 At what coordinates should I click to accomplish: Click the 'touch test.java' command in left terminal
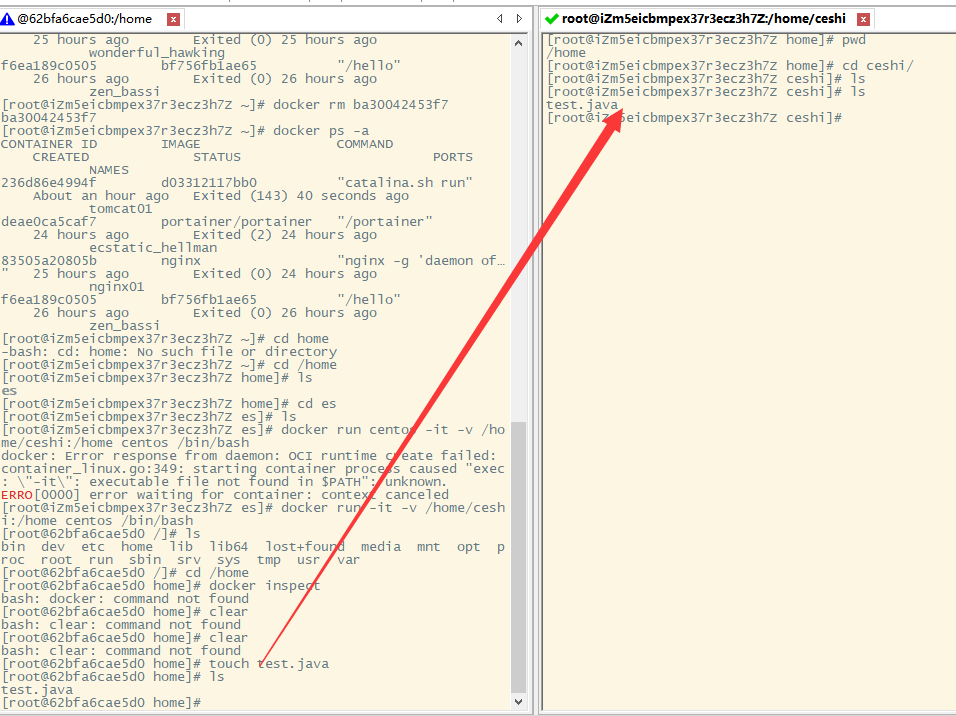[x=269, y=664]
